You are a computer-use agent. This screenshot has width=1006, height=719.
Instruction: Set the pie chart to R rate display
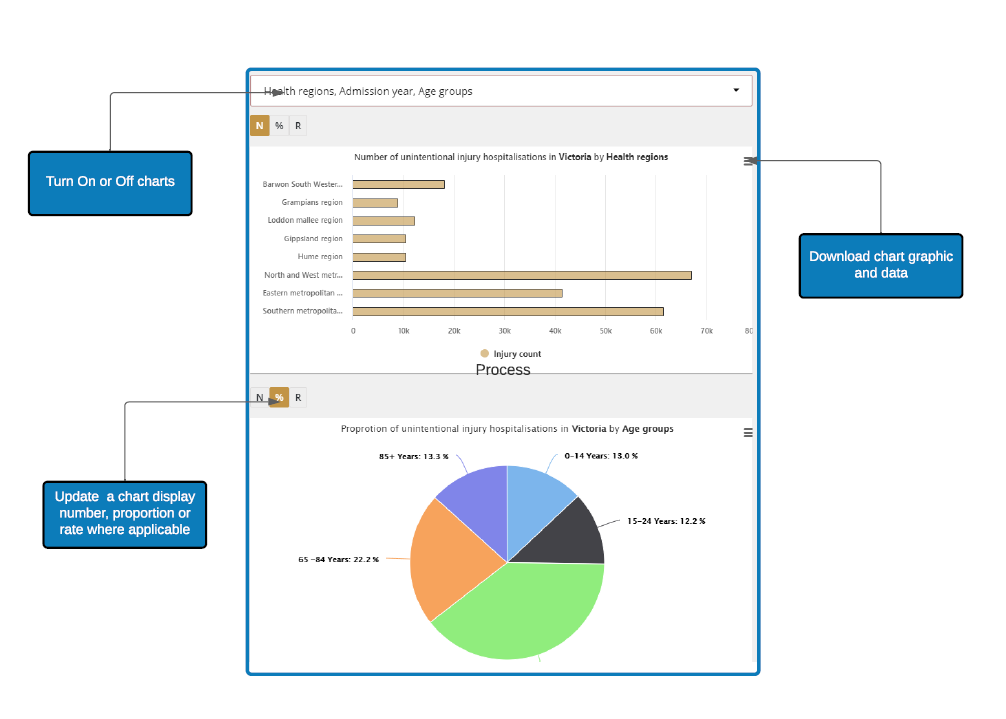[x=298, y=398]
